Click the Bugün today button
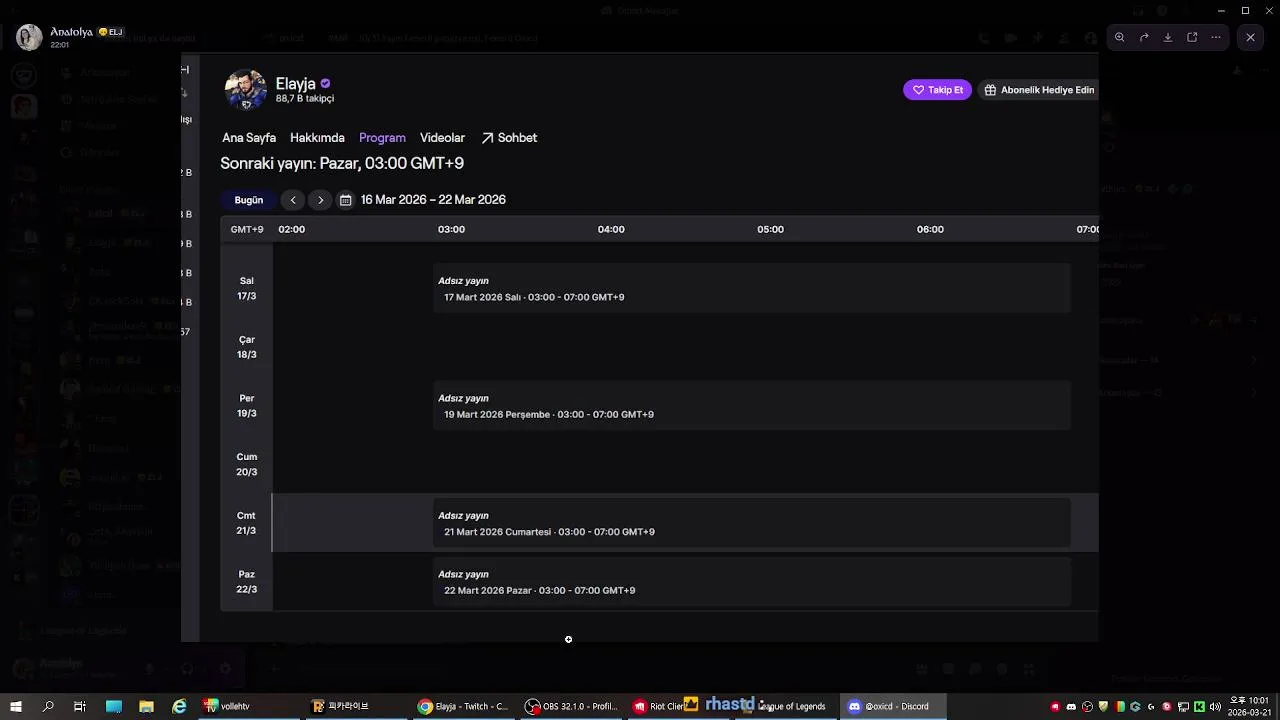 click(x=249, y=200)
